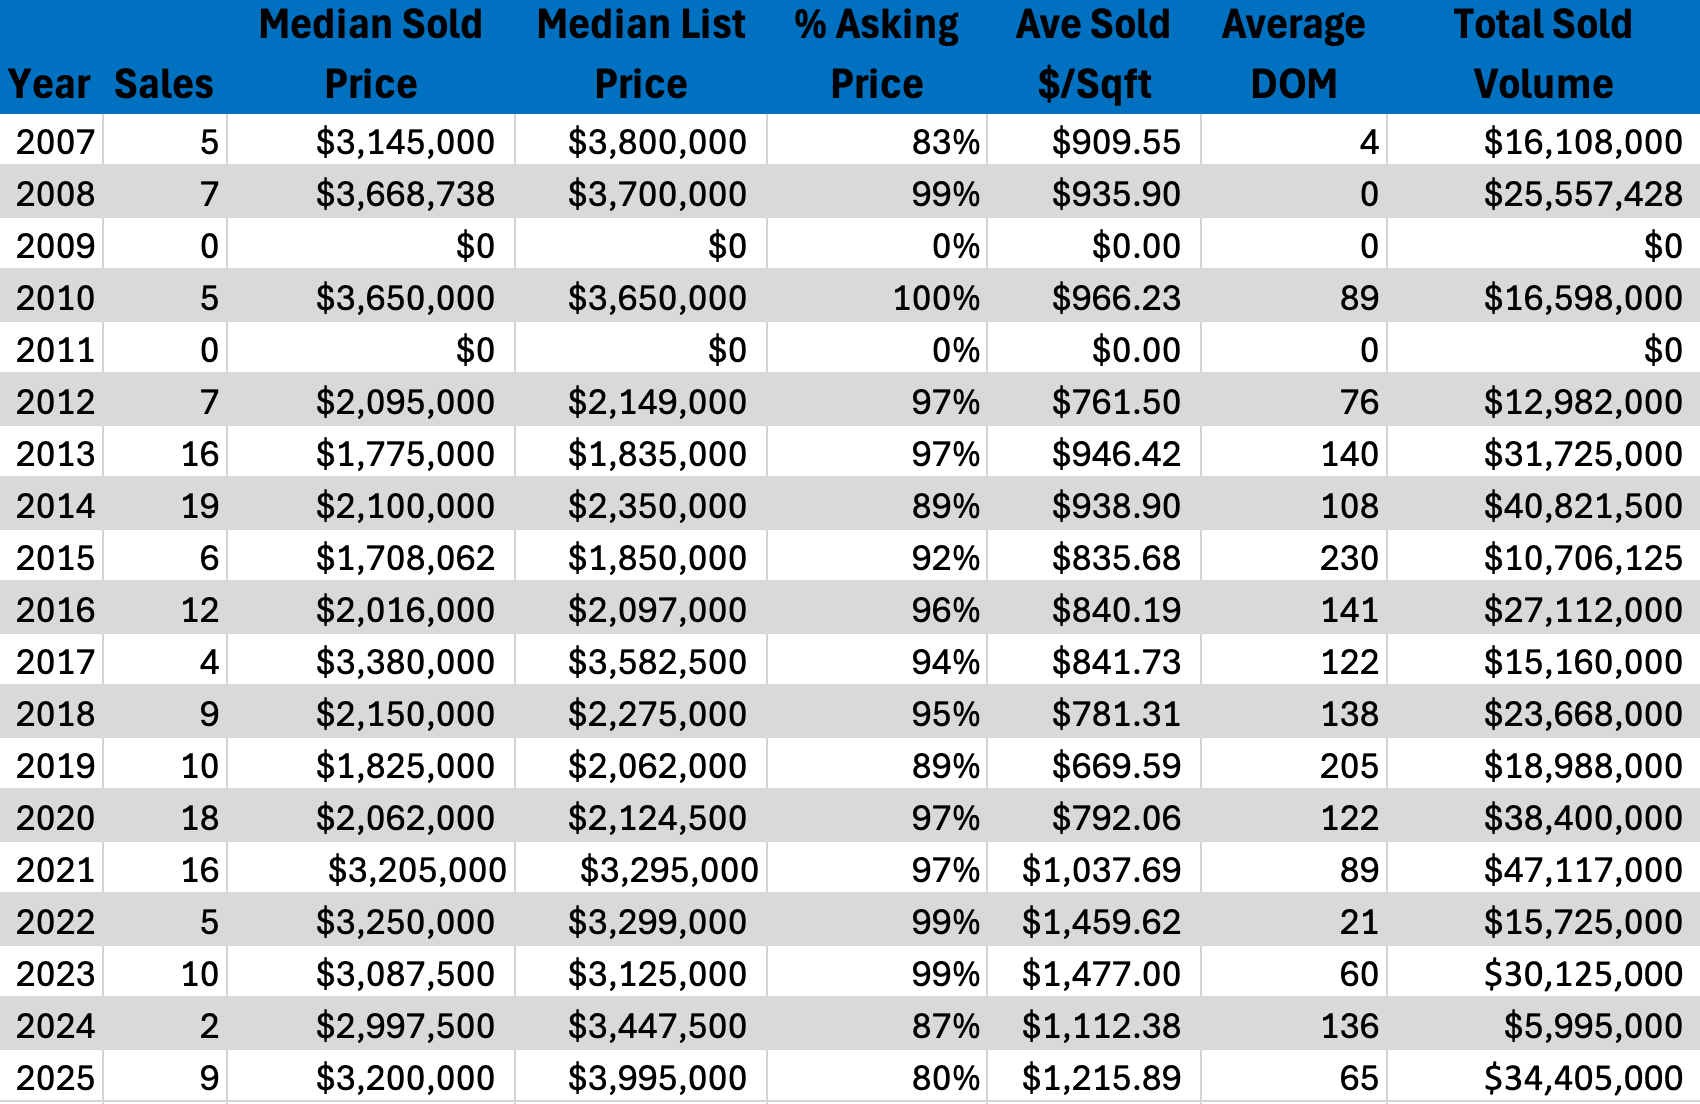Select the 2025 total volume $34,405,000
Viewport: 1700px width, 1104px height.
pos(1583,1078)
